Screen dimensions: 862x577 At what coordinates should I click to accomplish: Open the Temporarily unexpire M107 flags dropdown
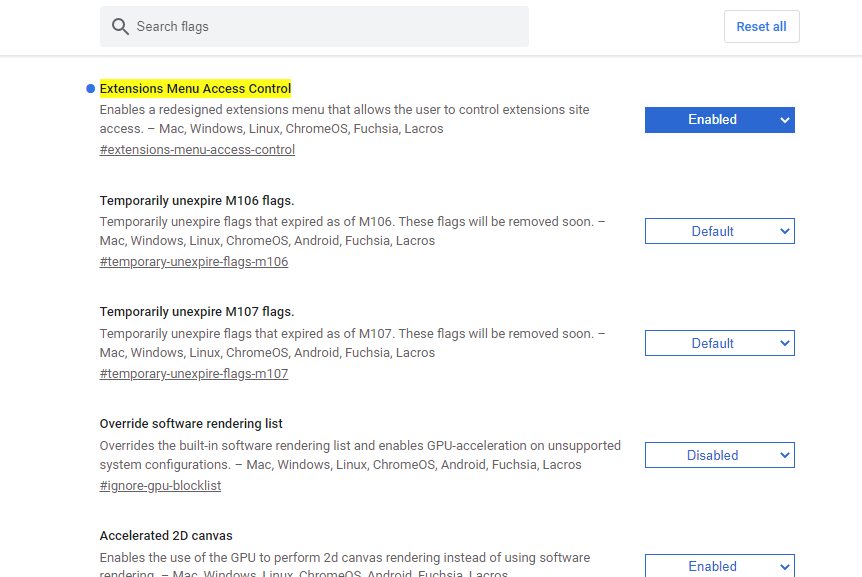pos(719,344)
